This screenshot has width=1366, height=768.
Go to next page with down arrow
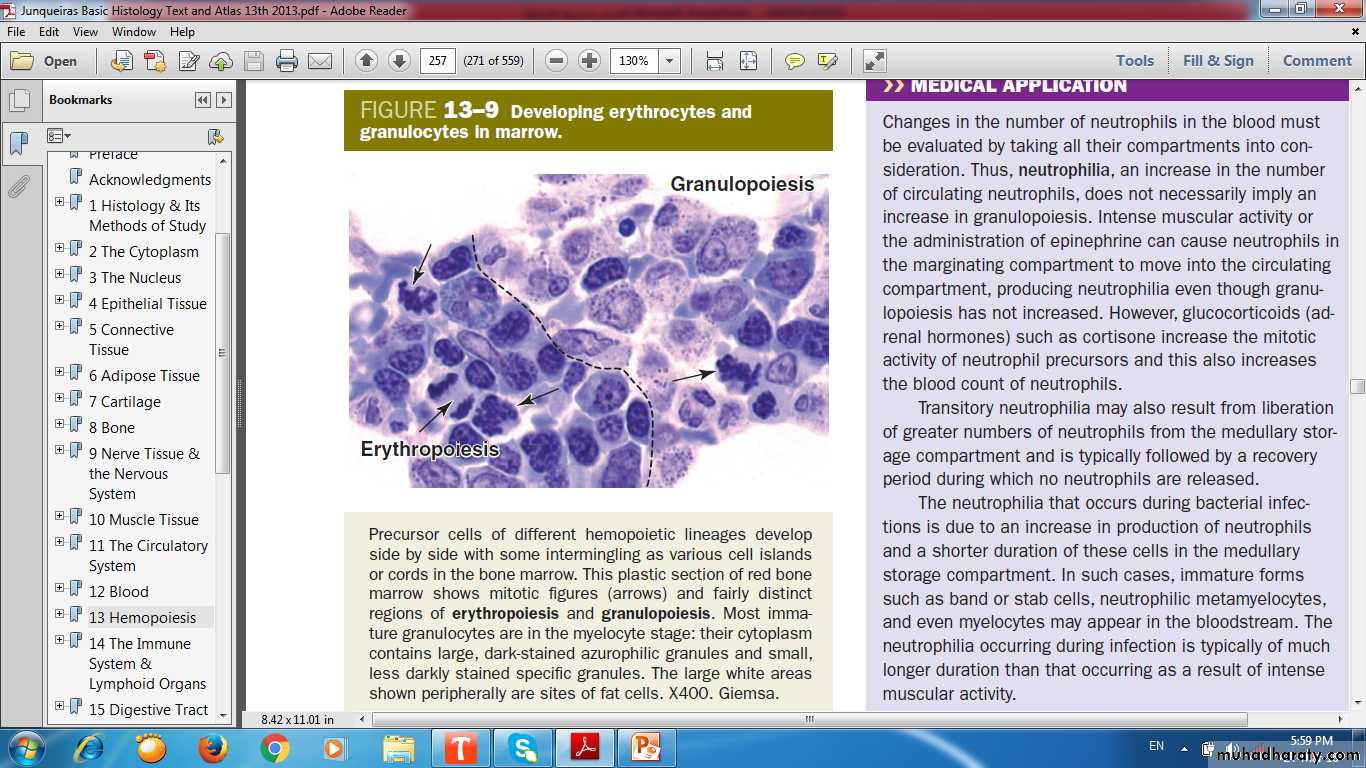click(399, 61)
